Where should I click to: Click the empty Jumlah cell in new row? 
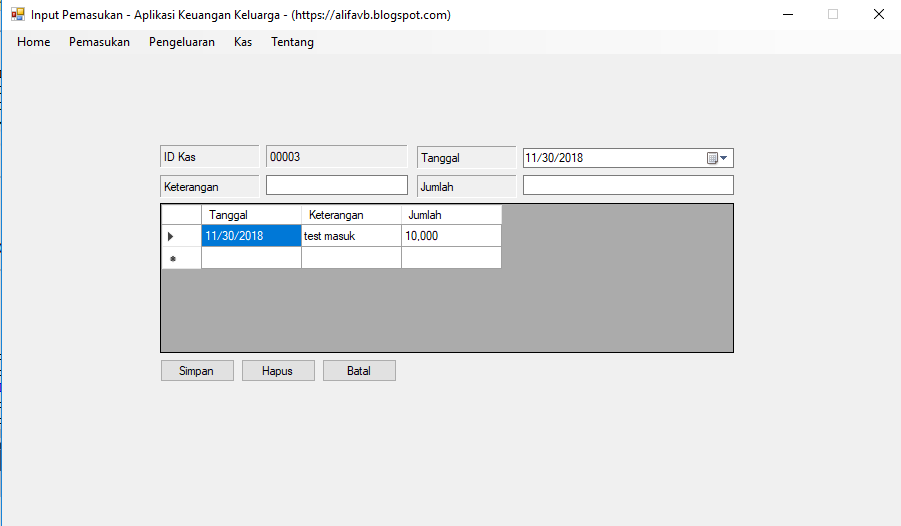451,258
